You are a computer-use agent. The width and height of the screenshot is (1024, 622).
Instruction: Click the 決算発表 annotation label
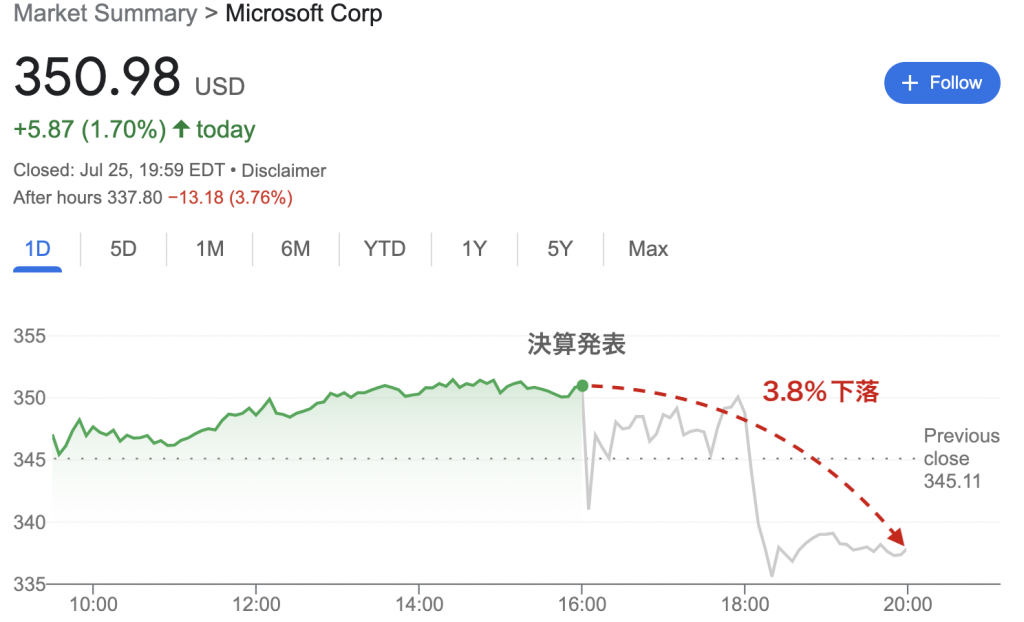point(576,344)
